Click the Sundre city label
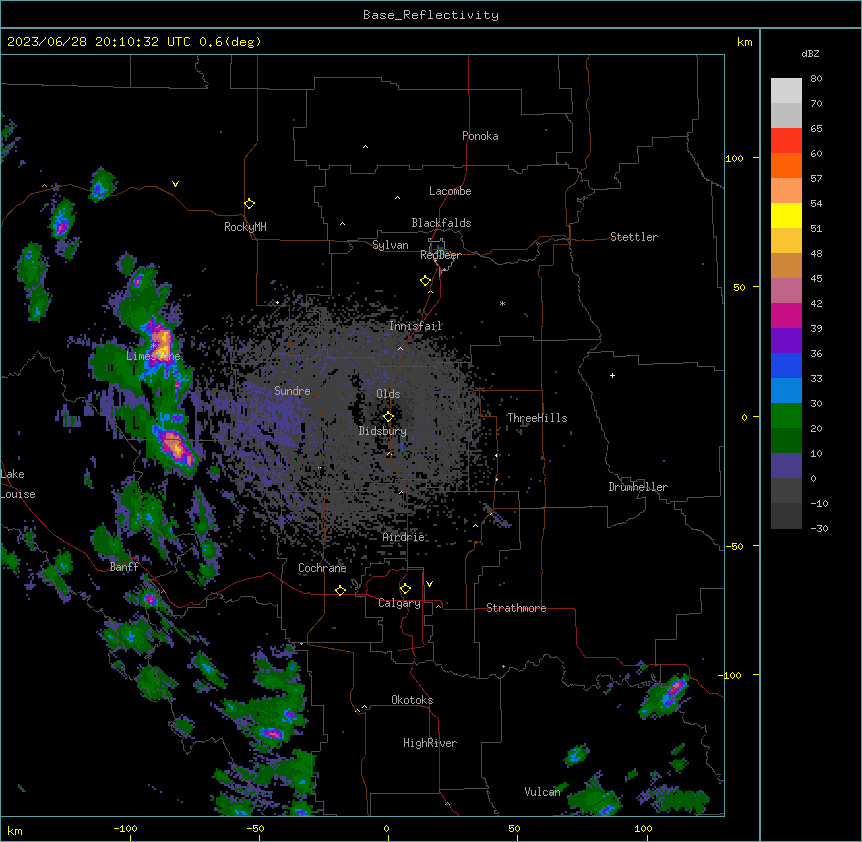This screenshot has width=862, height=842. 292,391
